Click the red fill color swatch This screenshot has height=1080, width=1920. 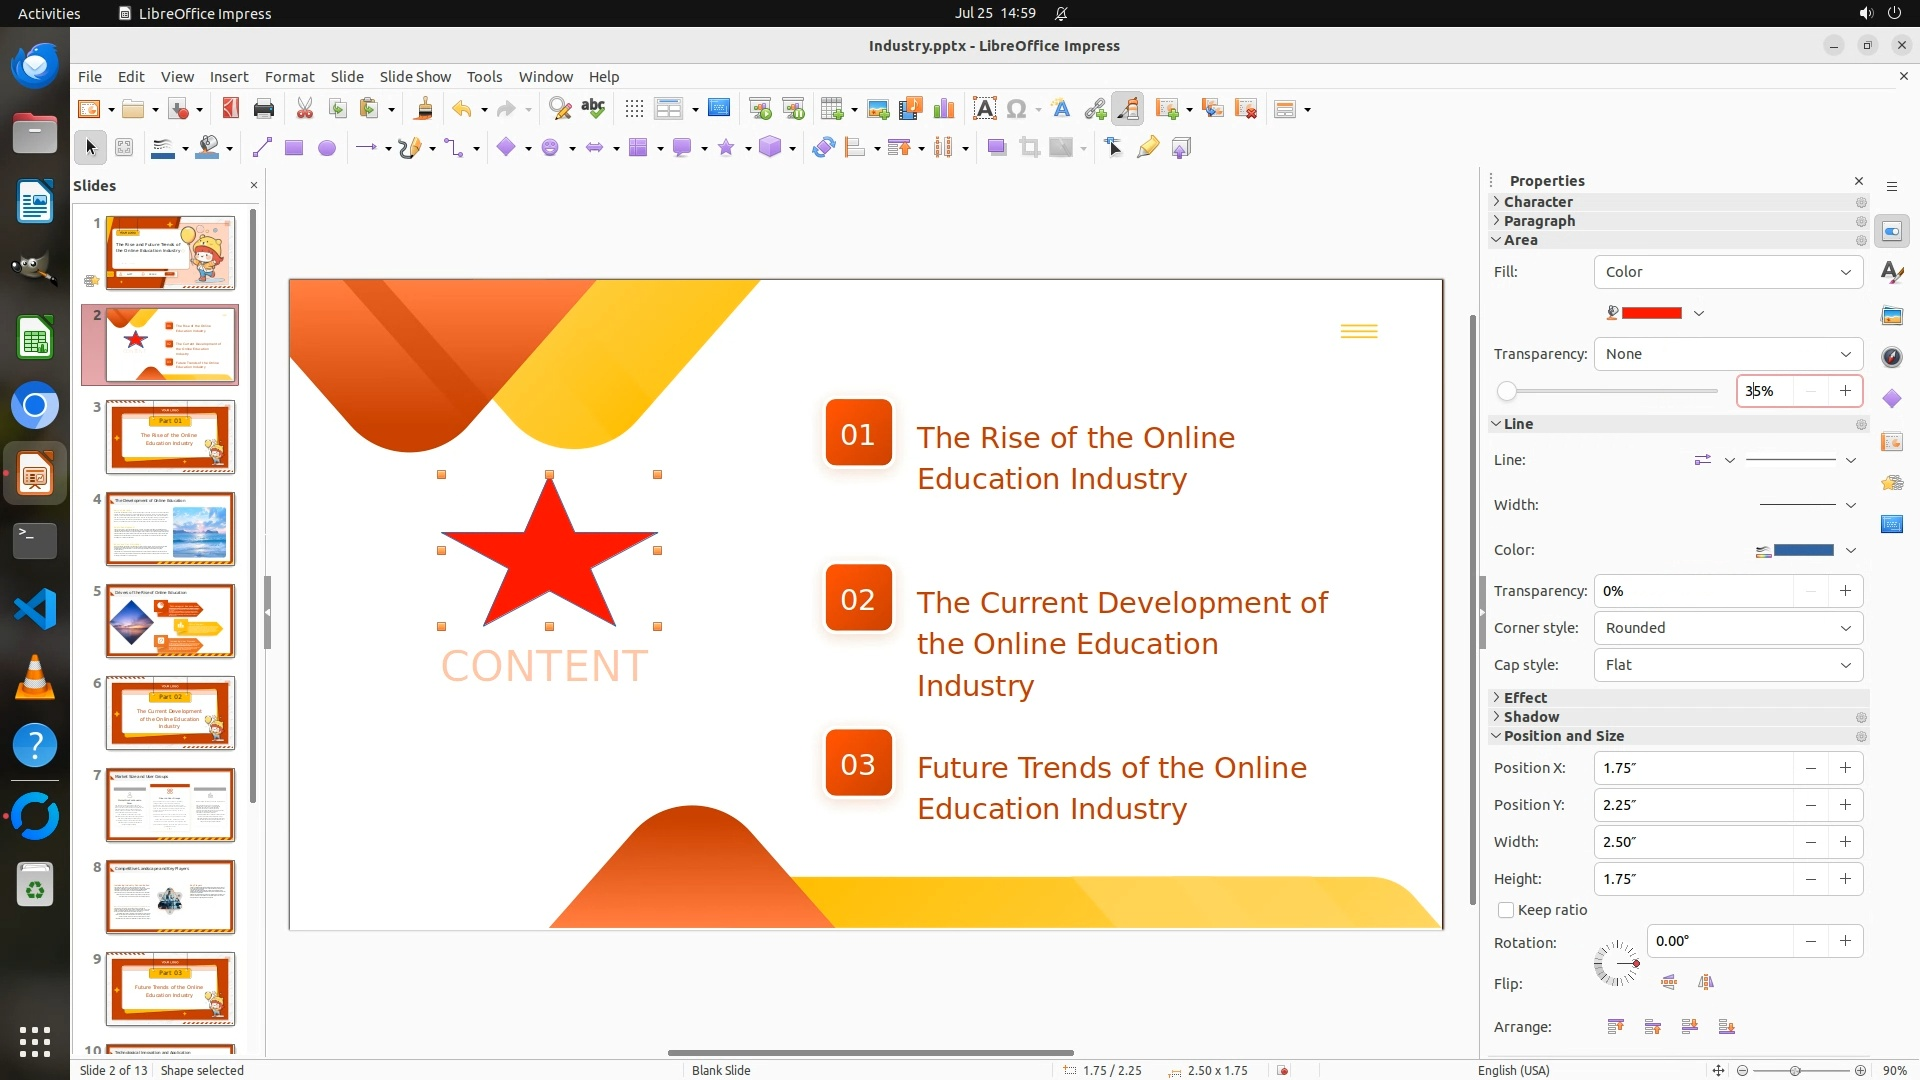1651,313
